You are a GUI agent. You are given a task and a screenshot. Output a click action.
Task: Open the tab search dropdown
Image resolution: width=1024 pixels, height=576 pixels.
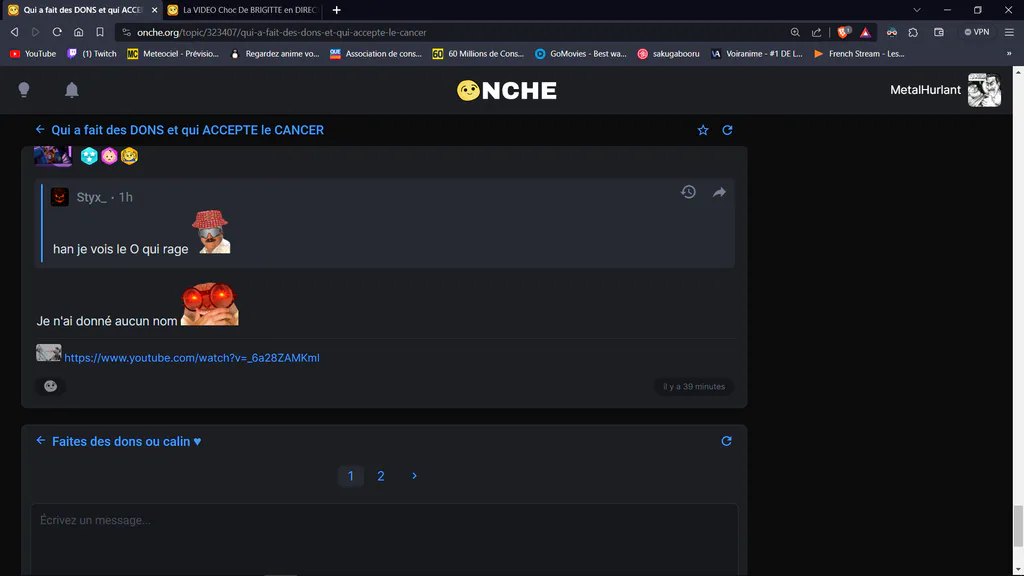[x=917, y=10]
